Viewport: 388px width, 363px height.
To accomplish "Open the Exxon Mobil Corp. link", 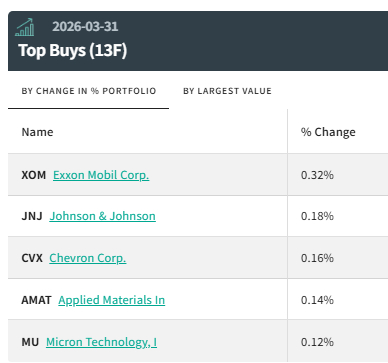I will [101, 175].
